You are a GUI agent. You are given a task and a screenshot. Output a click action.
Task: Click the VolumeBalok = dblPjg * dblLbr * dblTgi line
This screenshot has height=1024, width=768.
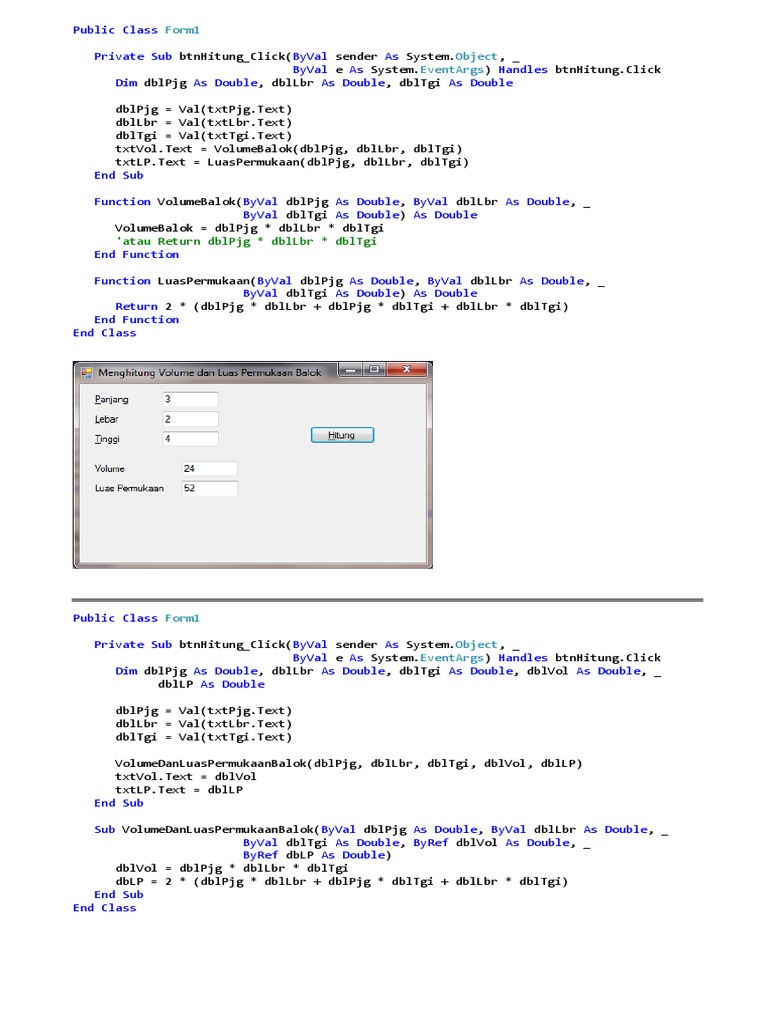point(249,228)
